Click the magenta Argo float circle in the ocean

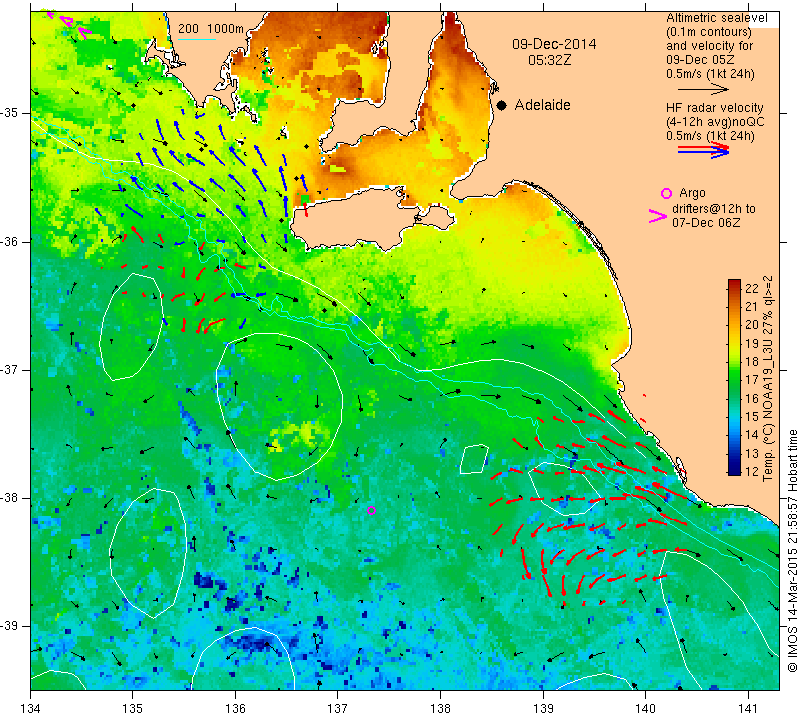371,510
